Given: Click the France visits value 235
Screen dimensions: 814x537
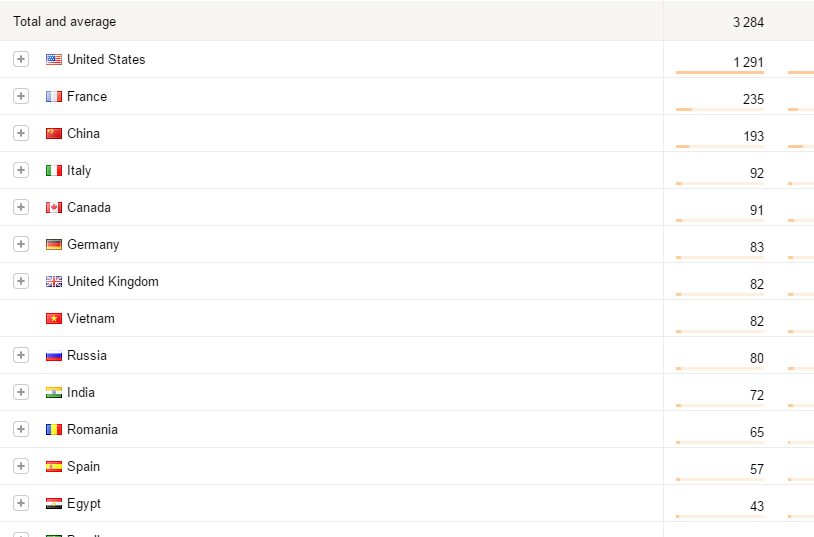Looking at the screenshot, I should click(x=753, y=99).
